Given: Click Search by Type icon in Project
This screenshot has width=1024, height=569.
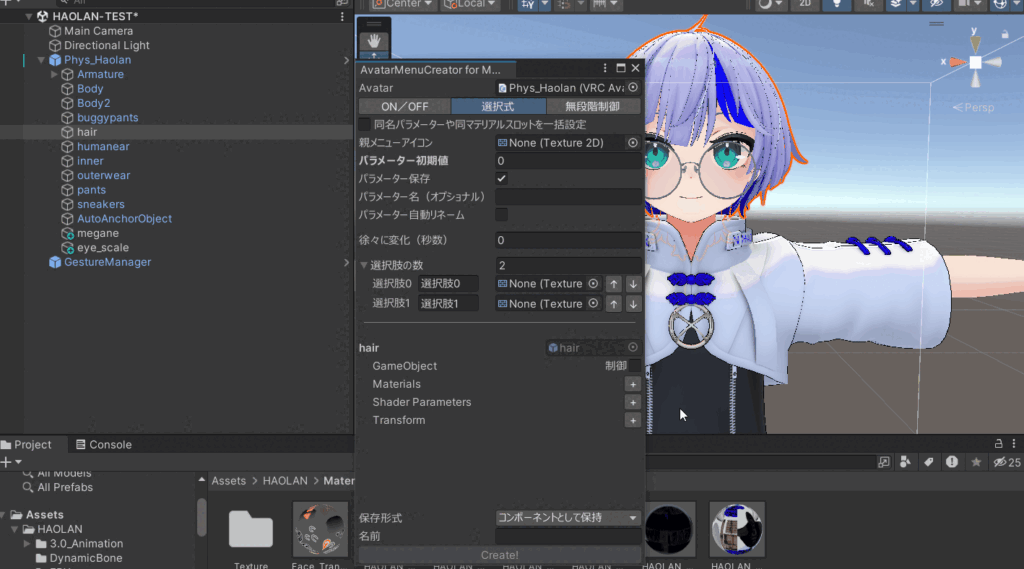Looking at the screenshot, I should [905, 462].
